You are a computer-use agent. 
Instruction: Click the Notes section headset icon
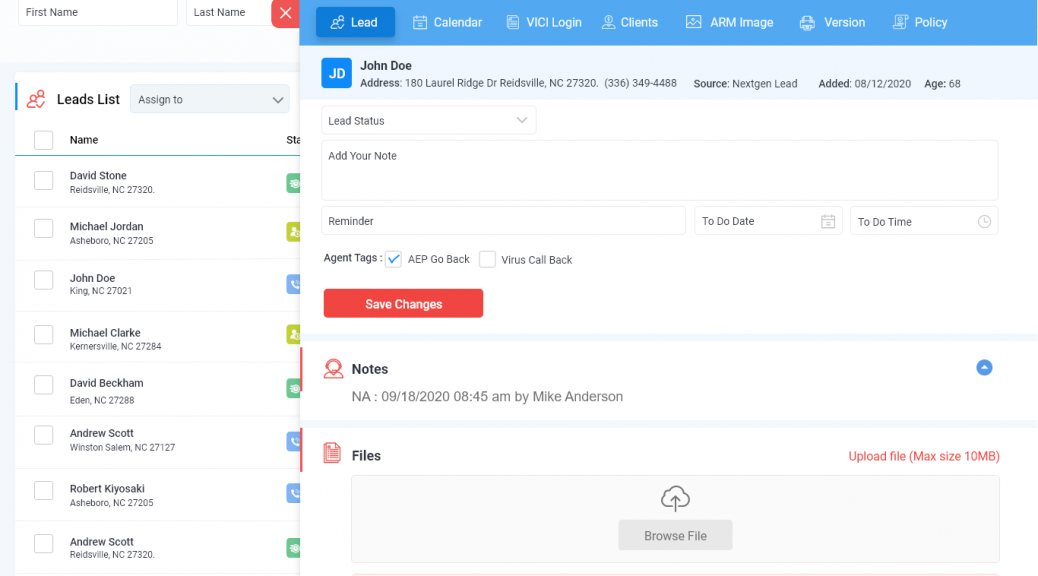point(333,368)
